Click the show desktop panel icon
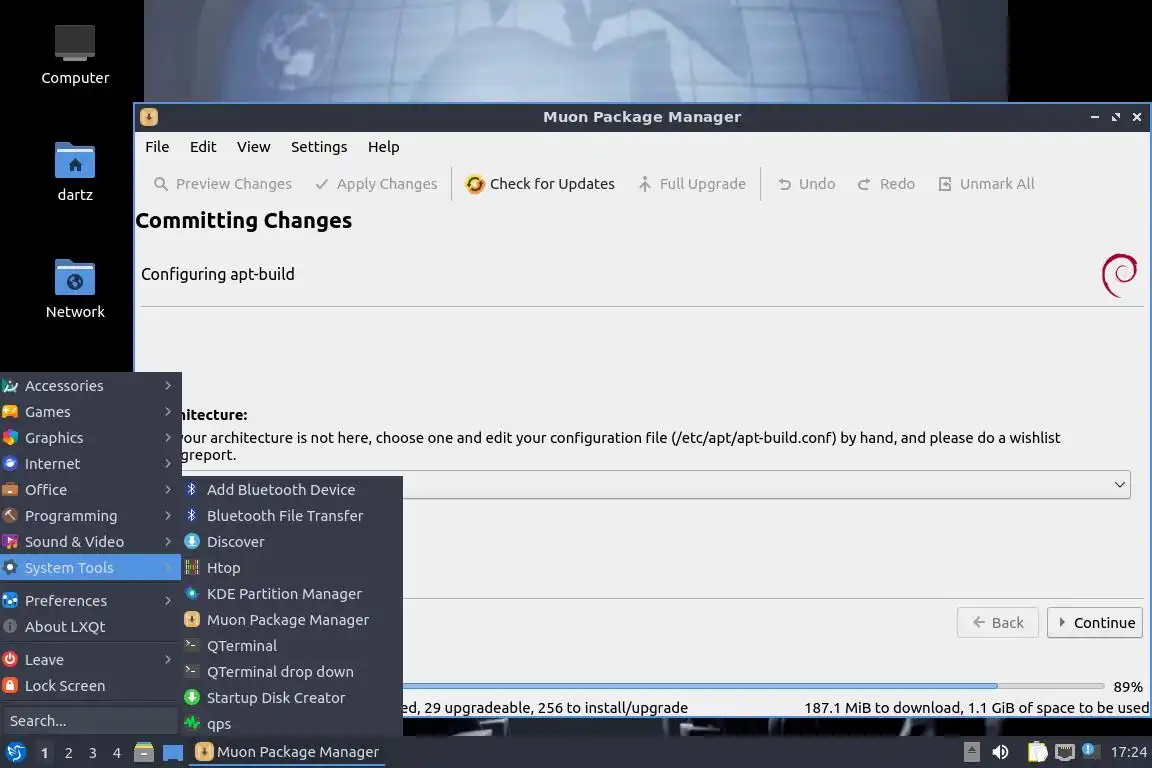The width and height of the screenshot is (1152, 768). pos(173,753)
